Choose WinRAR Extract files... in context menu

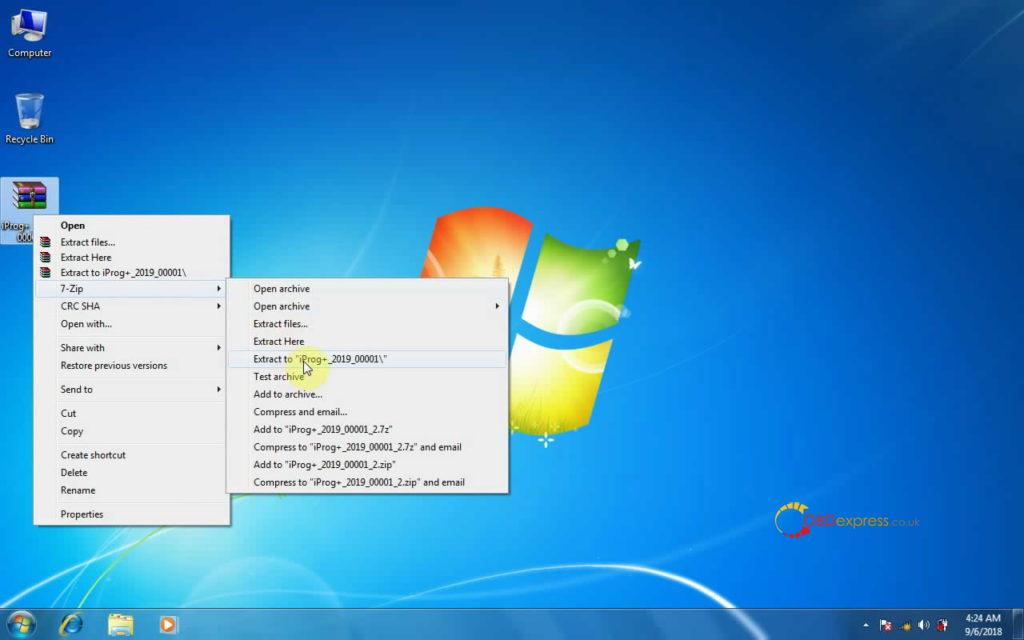[x=132, y=242]
